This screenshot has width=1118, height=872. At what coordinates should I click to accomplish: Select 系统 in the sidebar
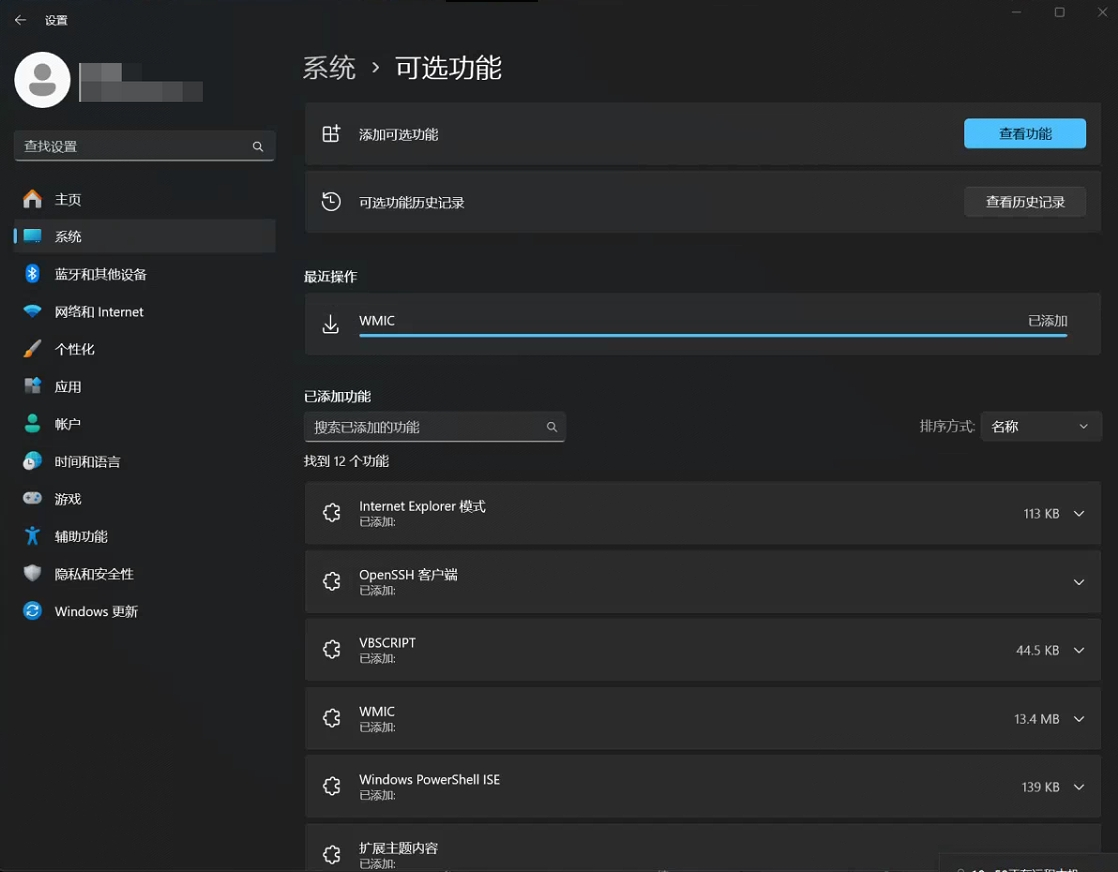point(145,236)
